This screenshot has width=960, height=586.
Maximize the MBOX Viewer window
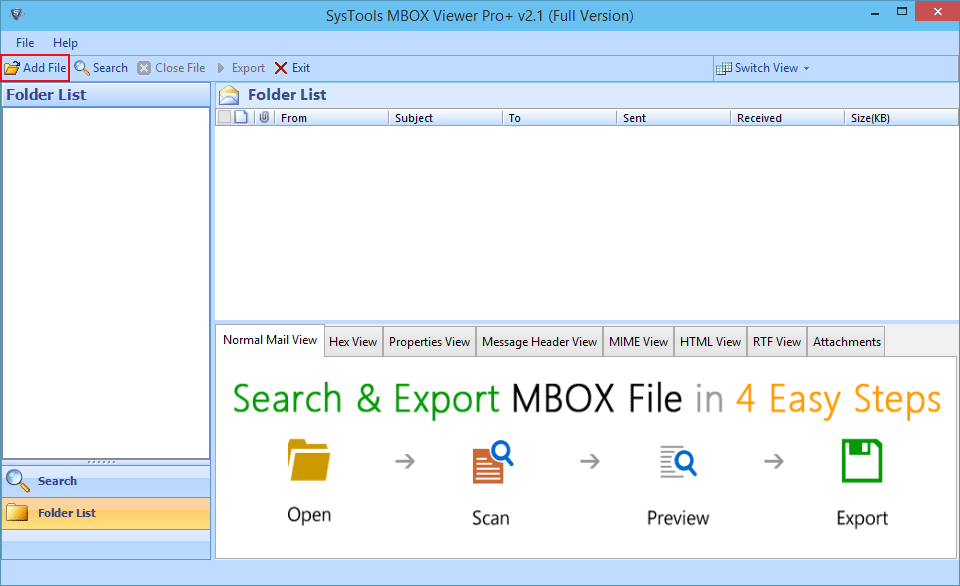(902, 12)
